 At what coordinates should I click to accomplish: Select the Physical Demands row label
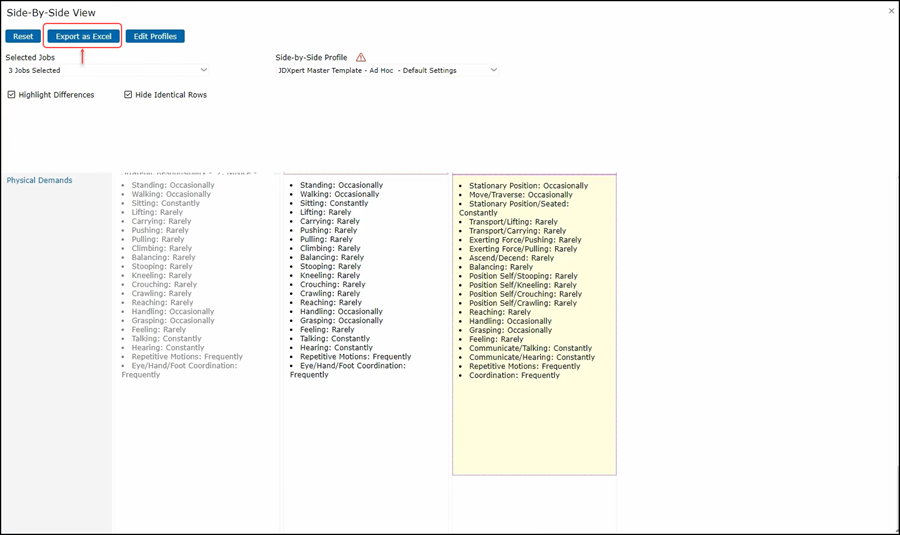pyautogui.click(x=40, y=181)
